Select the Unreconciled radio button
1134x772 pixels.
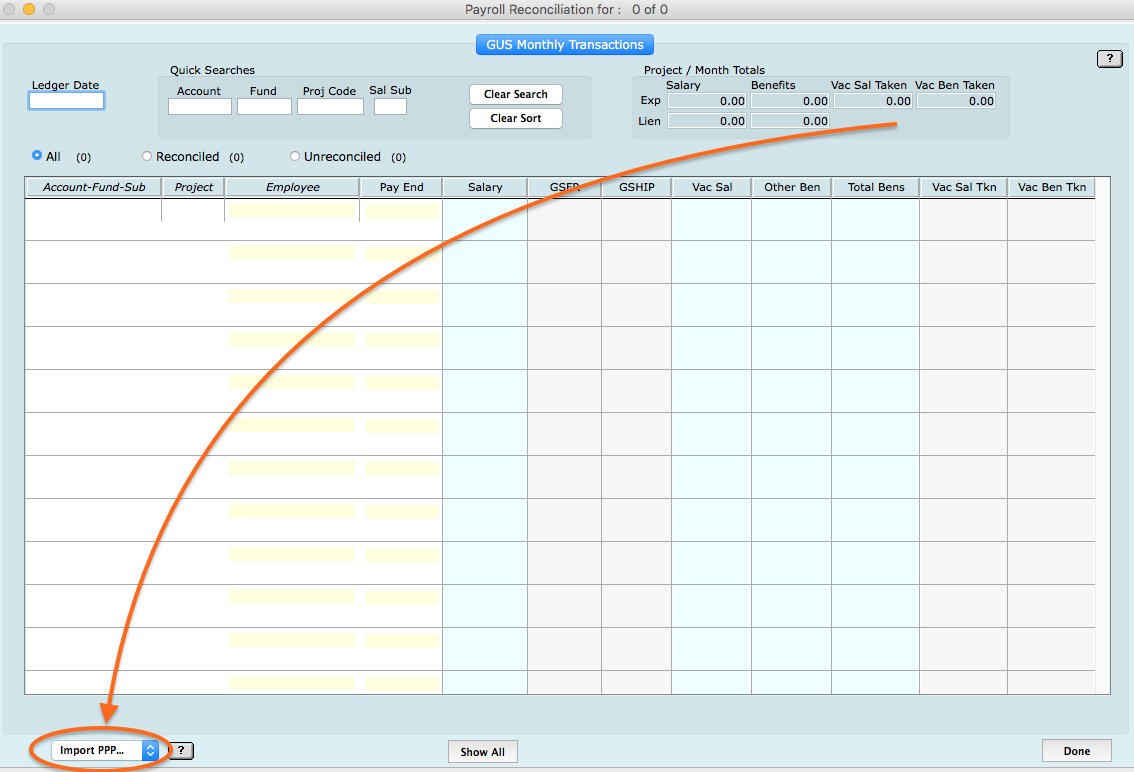295,156
